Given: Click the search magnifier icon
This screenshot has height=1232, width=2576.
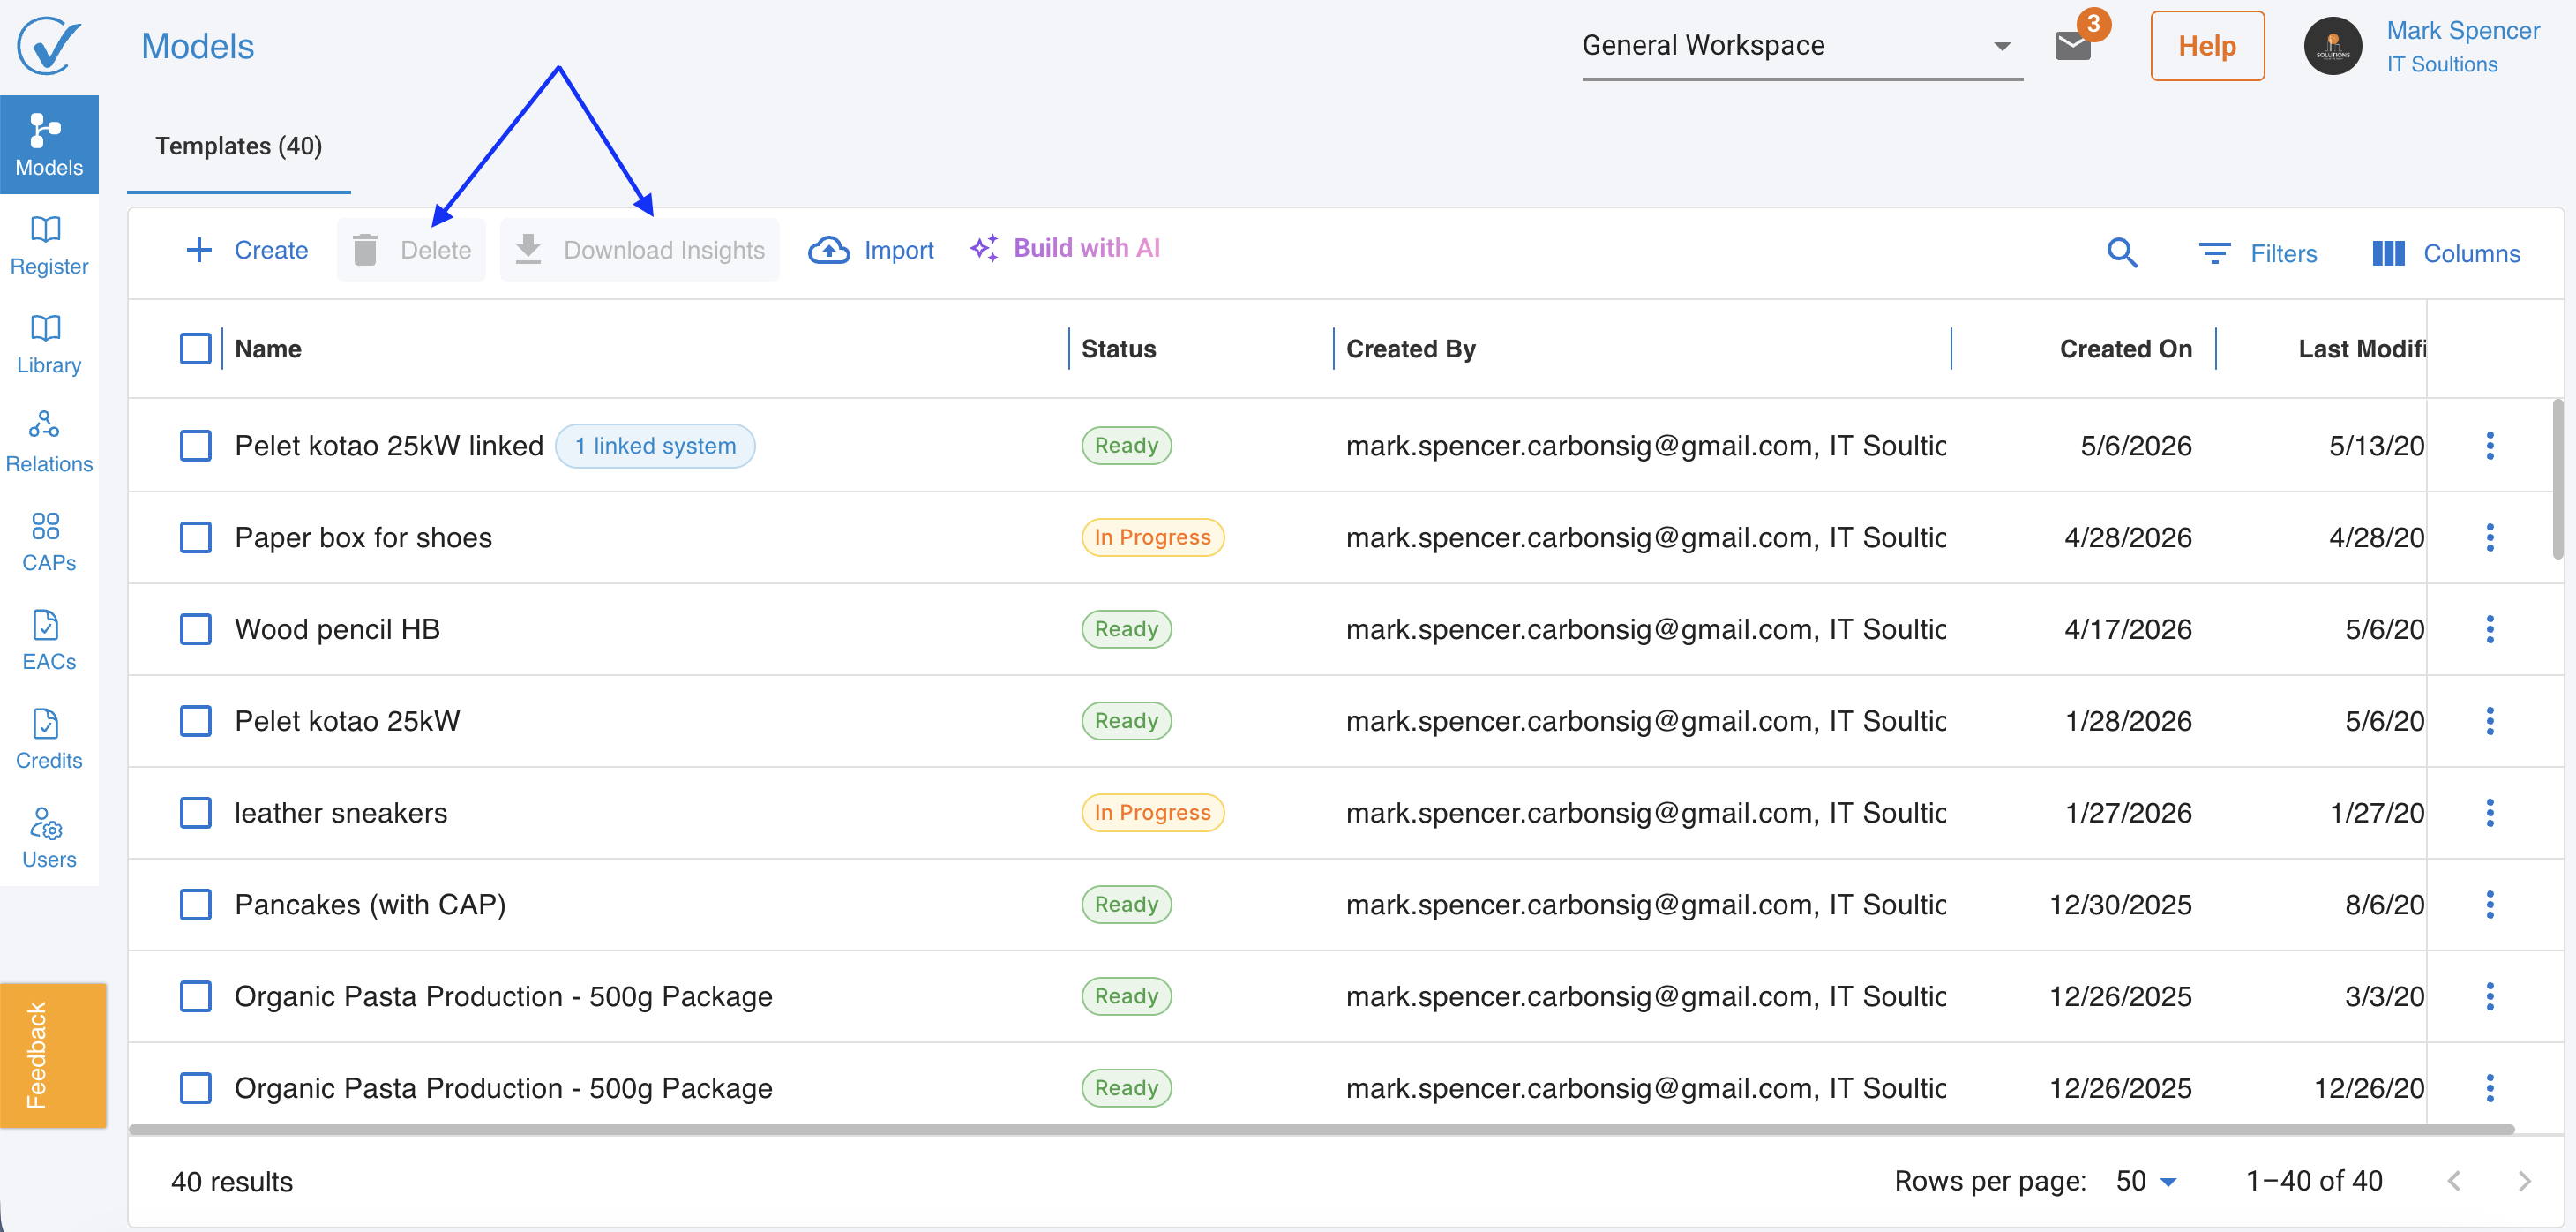Looking at the screenshot, I should 2122,253.
